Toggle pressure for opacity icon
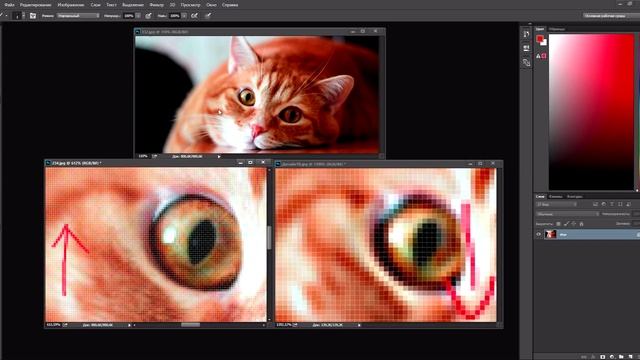 click(149, 16)
